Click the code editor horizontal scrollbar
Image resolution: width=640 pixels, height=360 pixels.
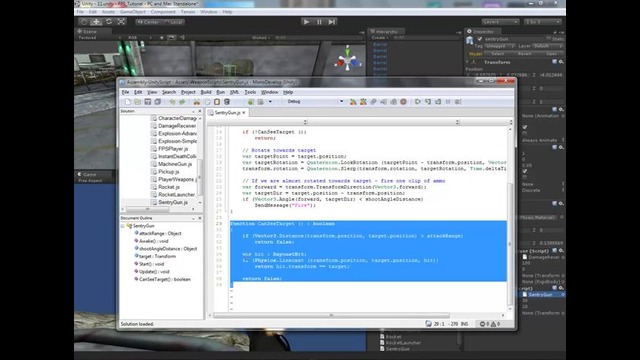click(331, 315)
